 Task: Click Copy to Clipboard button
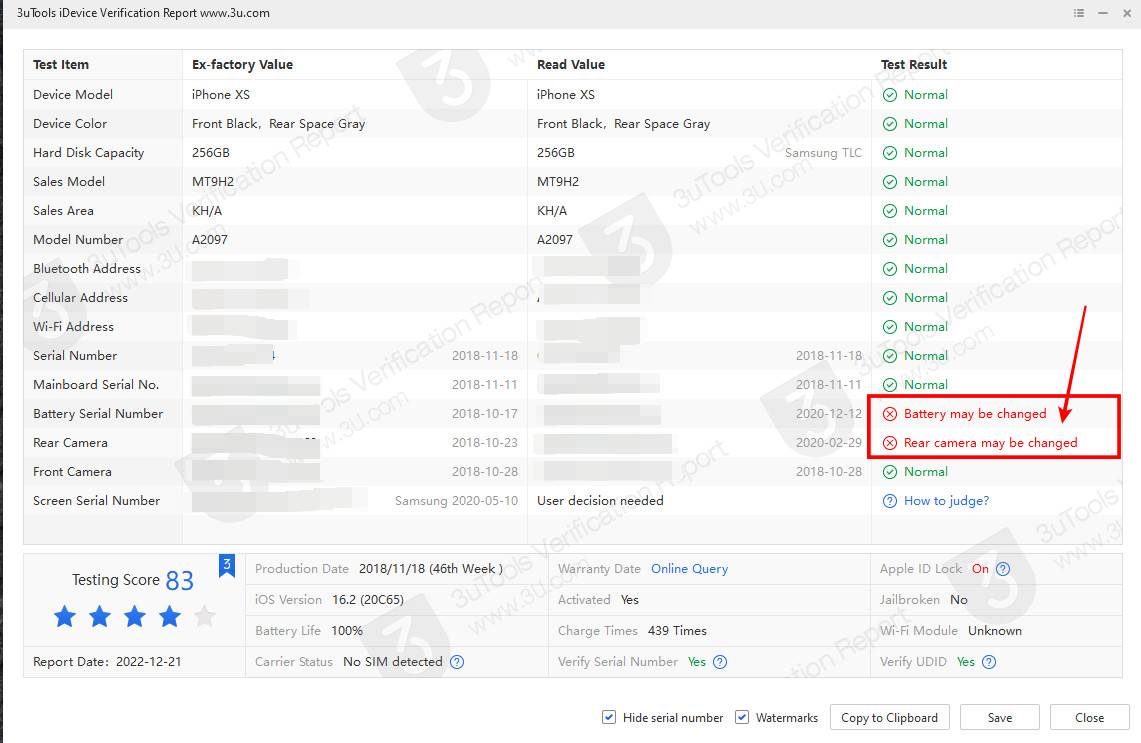pos(889,718)
